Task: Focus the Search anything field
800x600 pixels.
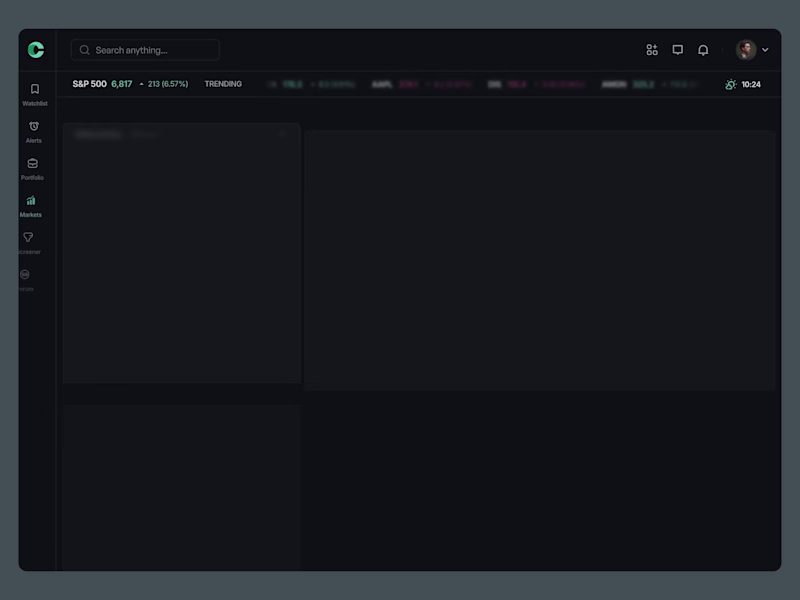Action: pyautogui.click(x=145, y=50)
